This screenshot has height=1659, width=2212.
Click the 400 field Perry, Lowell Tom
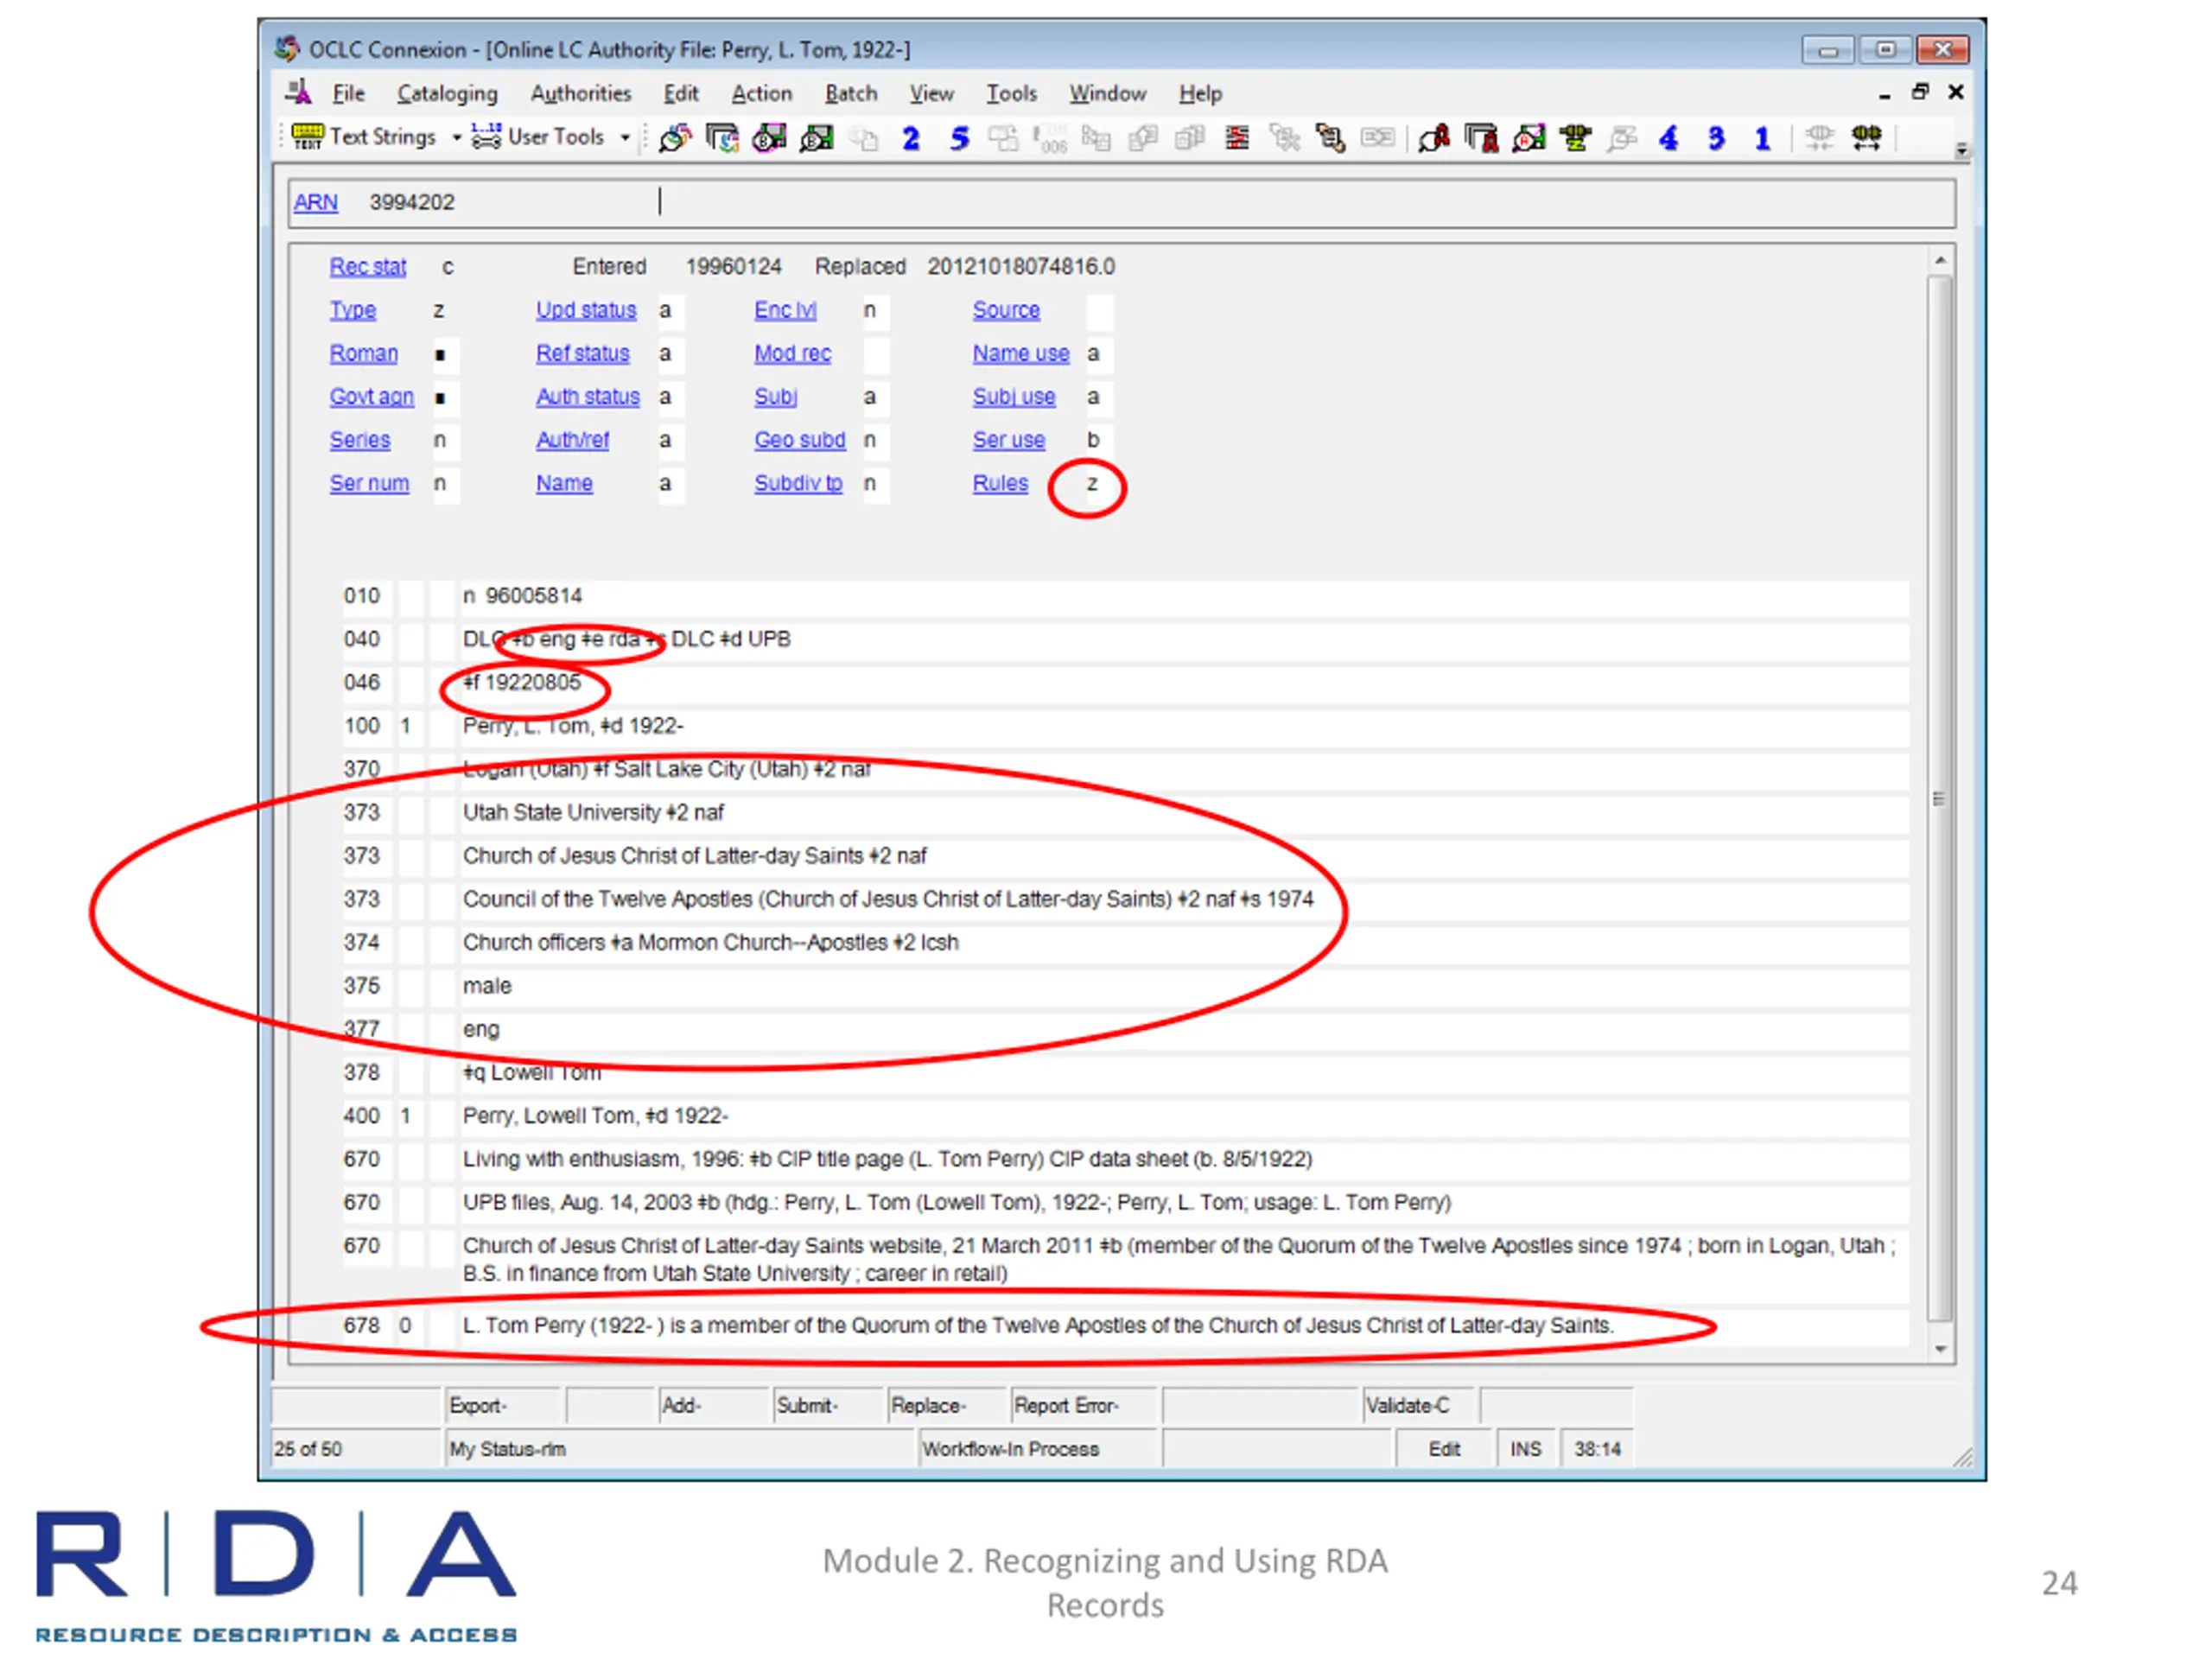coord(1183,1116)
